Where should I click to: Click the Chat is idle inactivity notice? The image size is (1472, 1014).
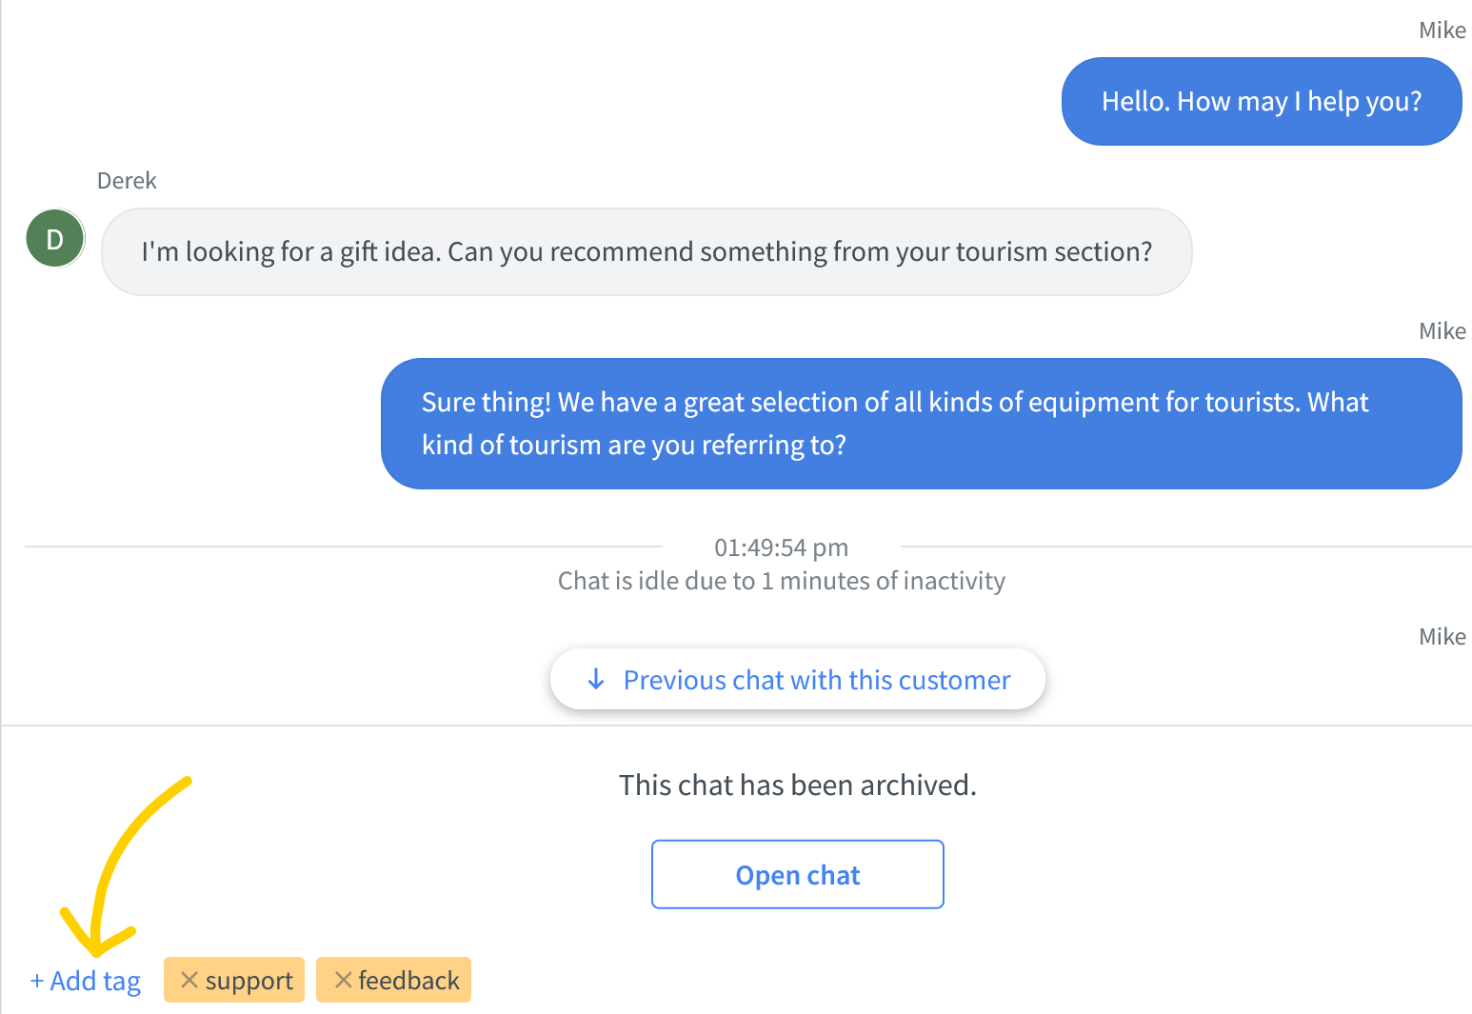[781, 581]
